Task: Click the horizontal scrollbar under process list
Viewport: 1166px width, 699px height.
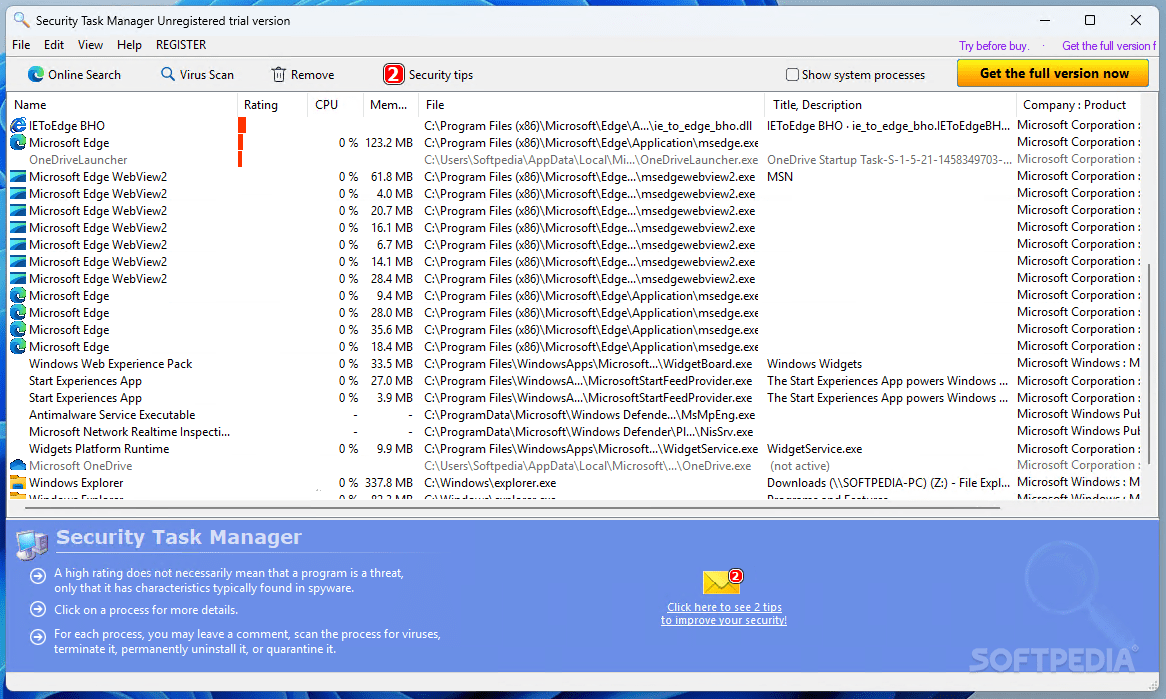Action: (512, 508)
